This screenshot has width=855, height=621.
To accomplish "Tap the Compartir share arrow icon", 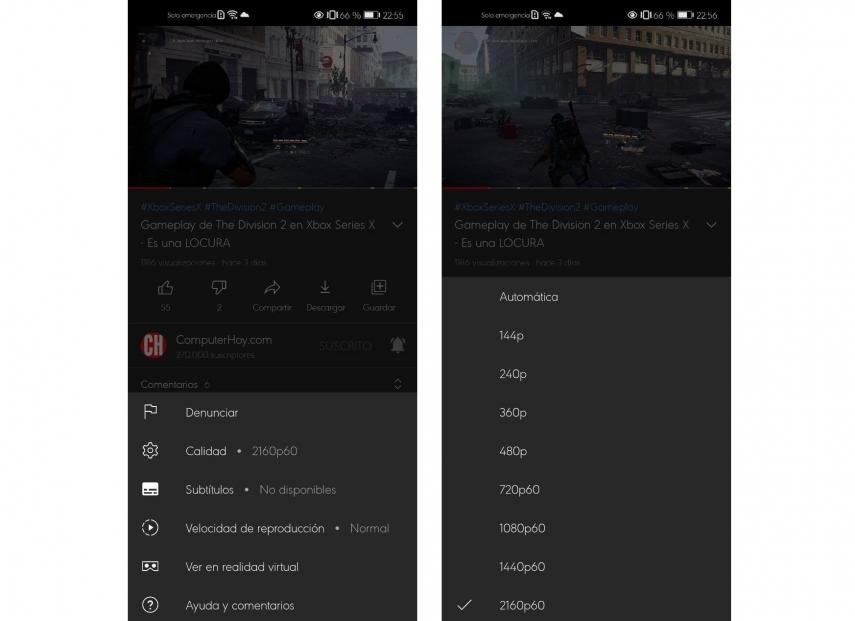I will point(272,287).
